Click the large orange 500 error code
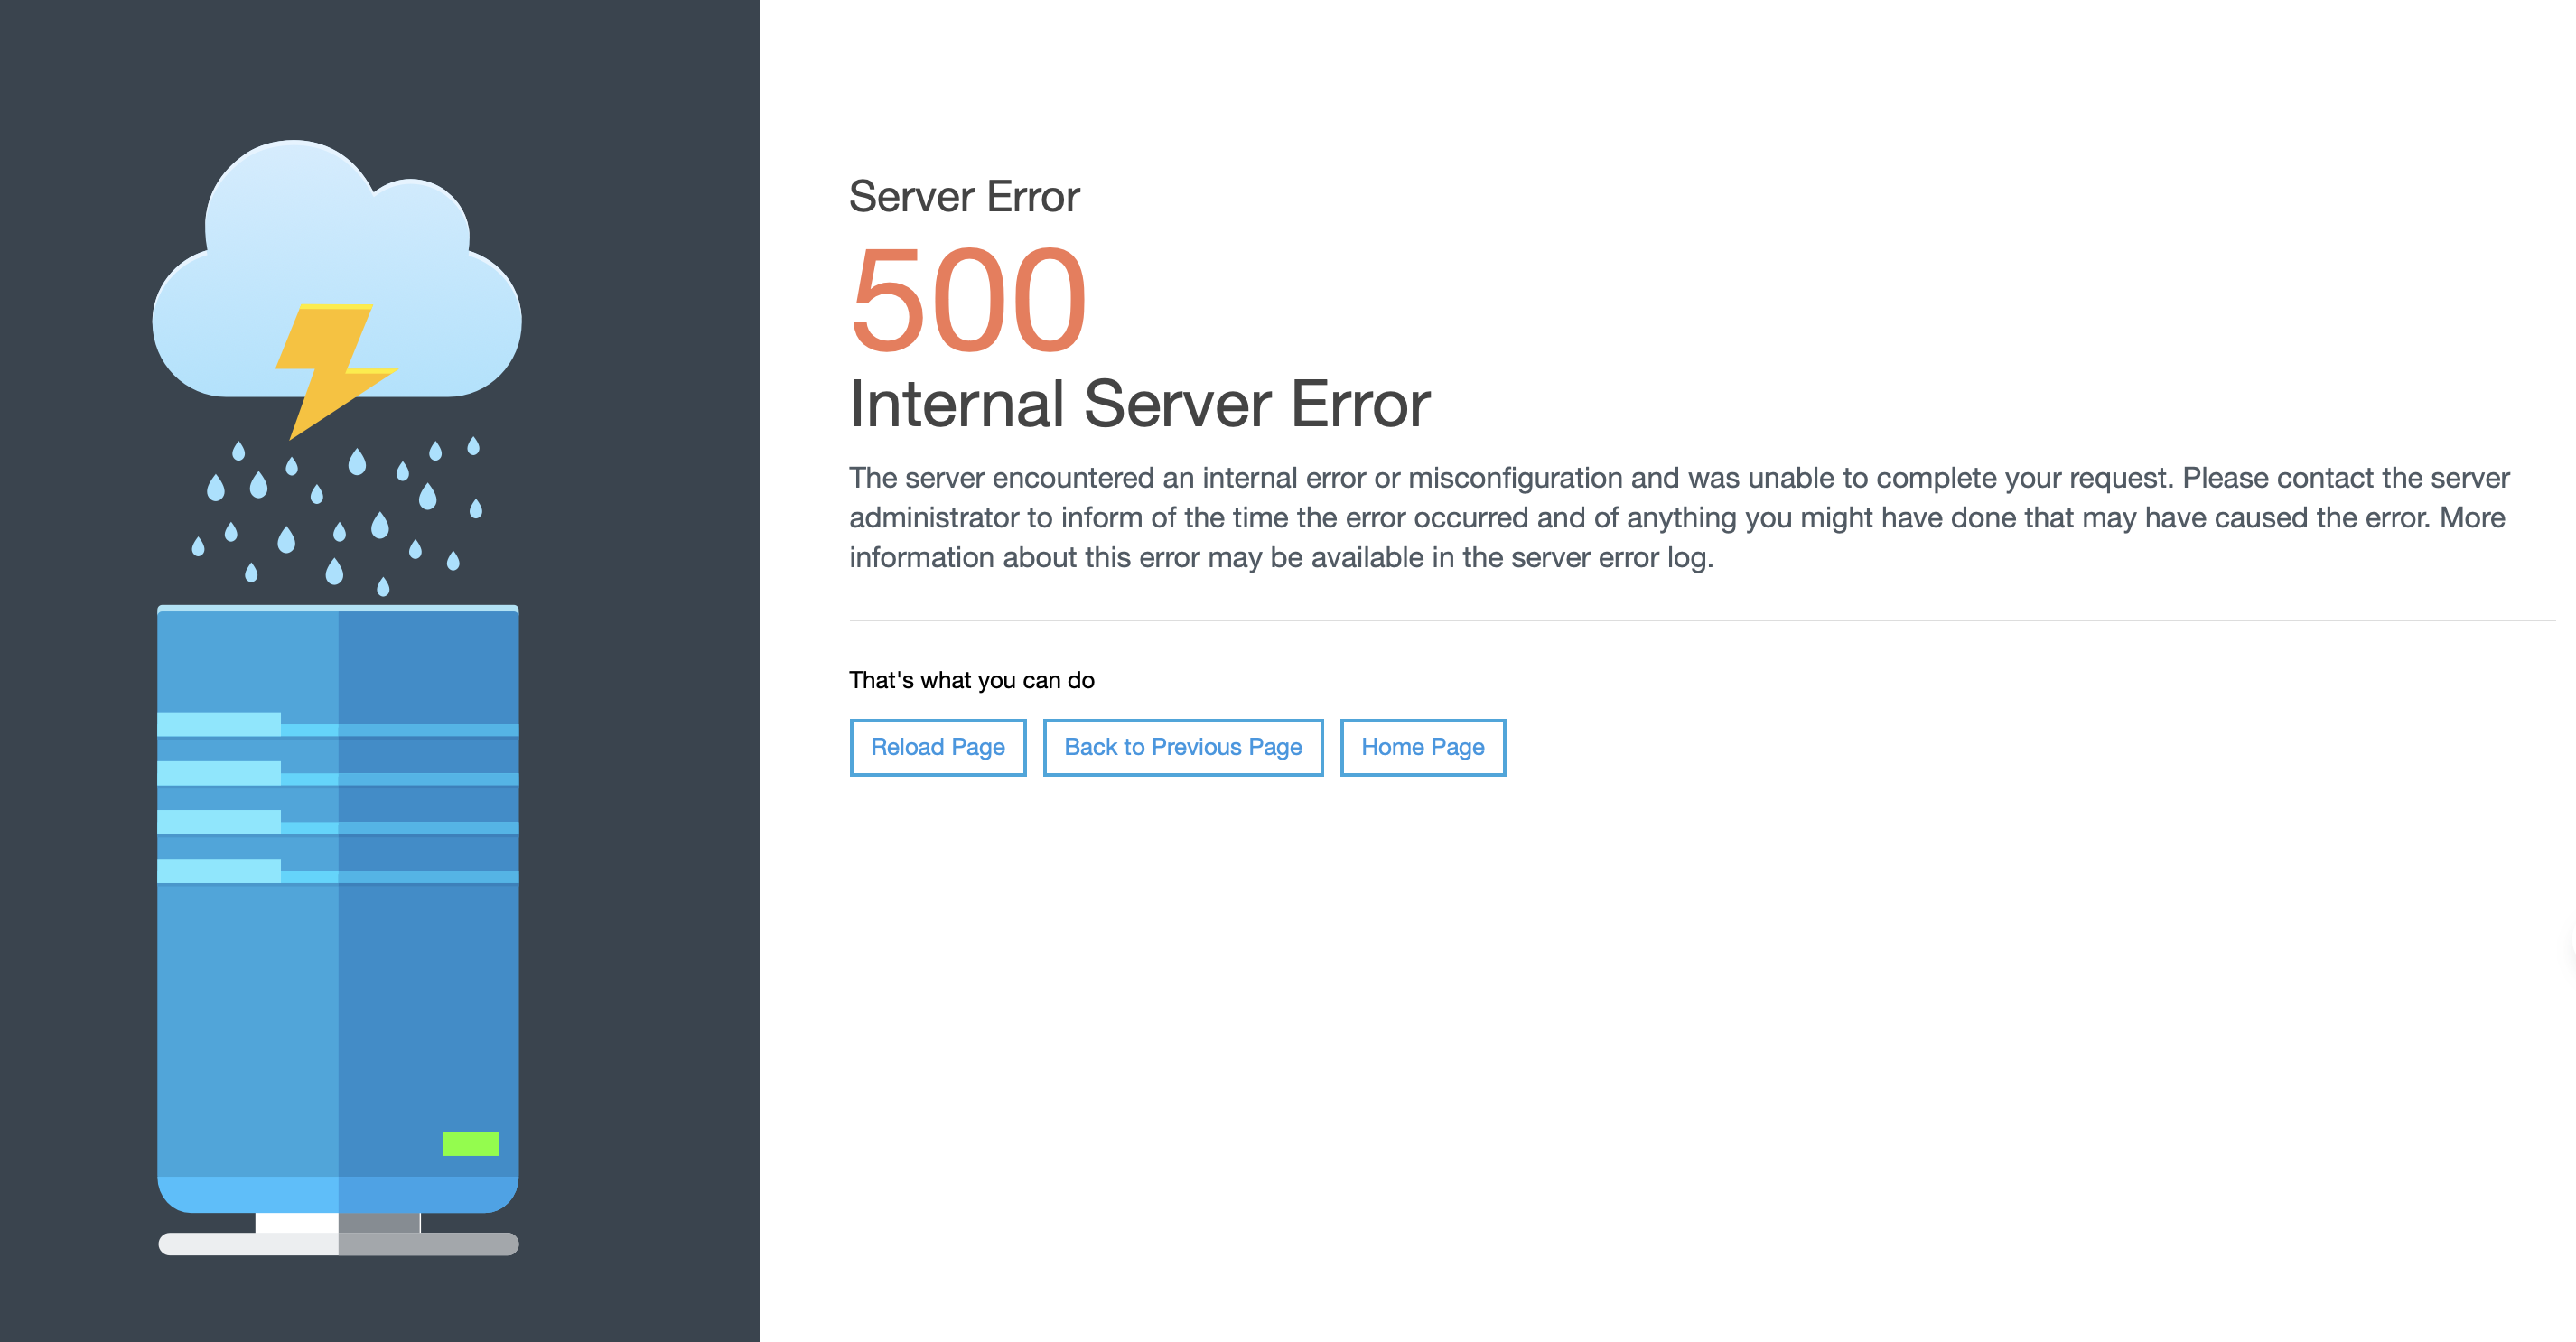The image size is (2576, 1342). pyautogui.click(x=968, y=300)
